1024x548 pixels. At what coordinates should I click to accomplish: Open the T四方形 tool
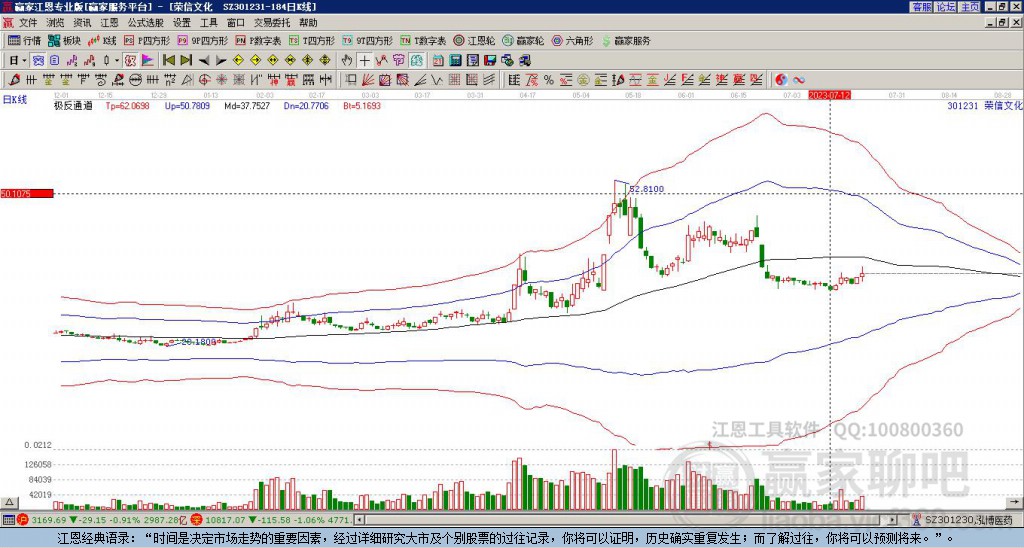click(312, 40)
